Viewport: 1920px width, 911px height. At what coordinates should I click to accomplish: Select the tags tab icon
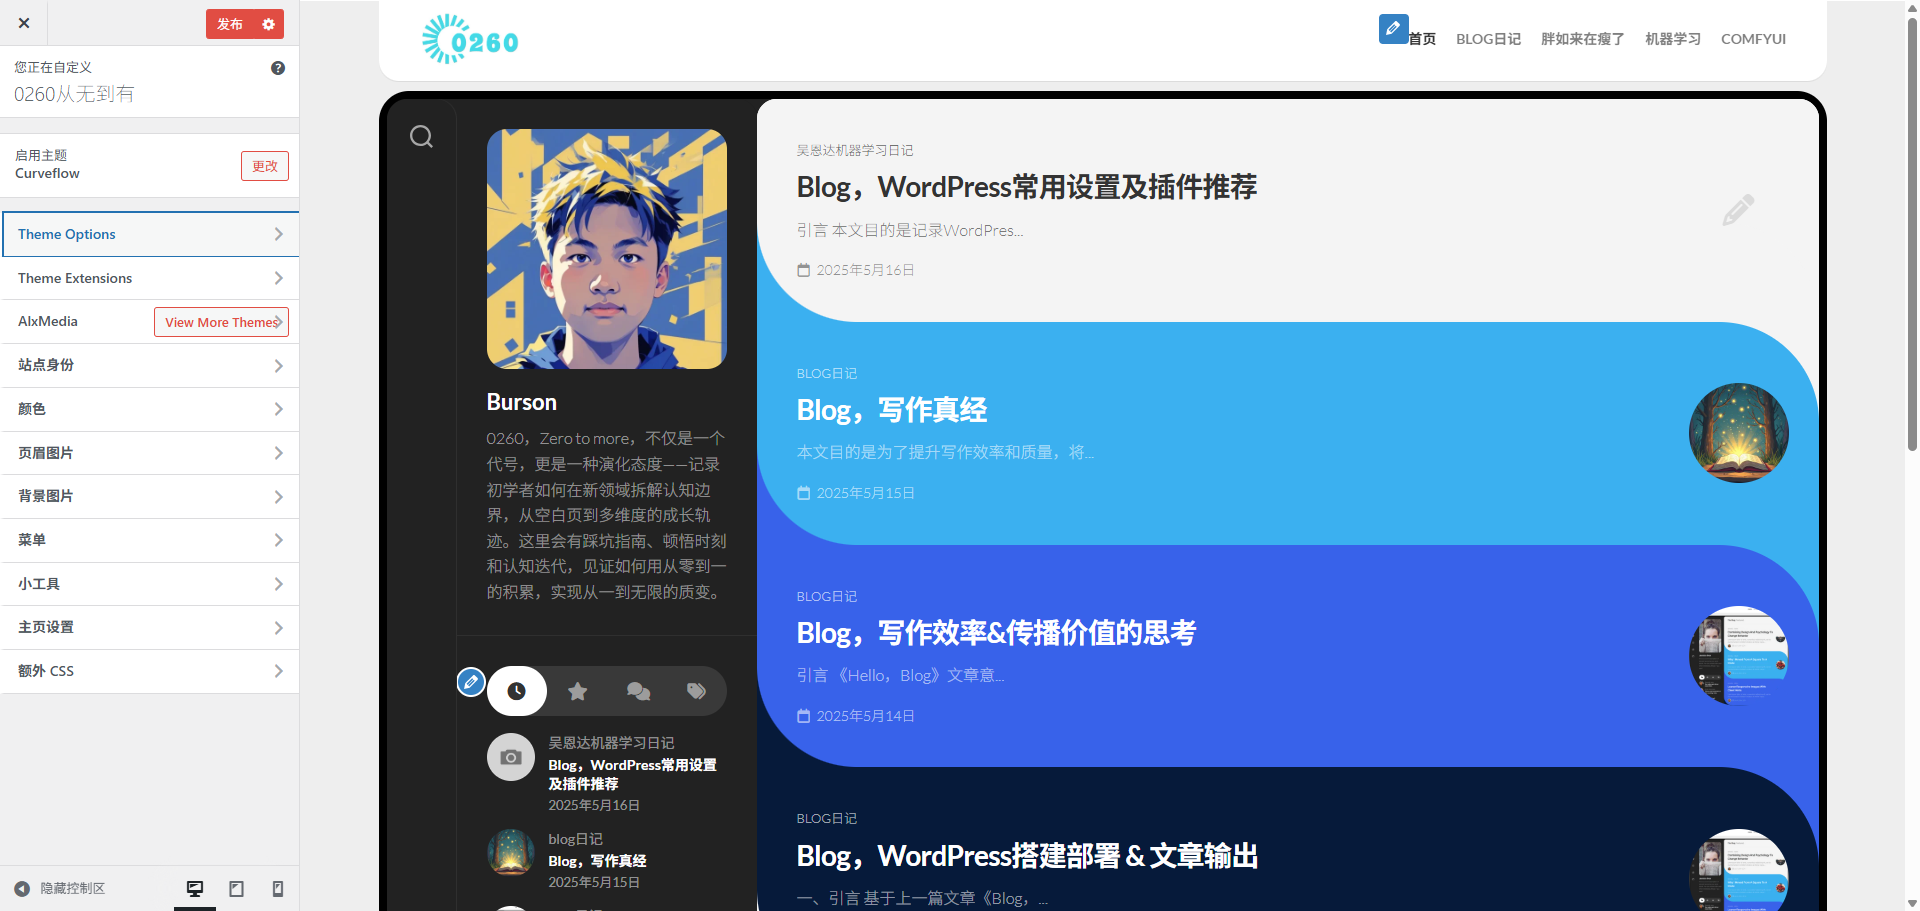[696, 691]
